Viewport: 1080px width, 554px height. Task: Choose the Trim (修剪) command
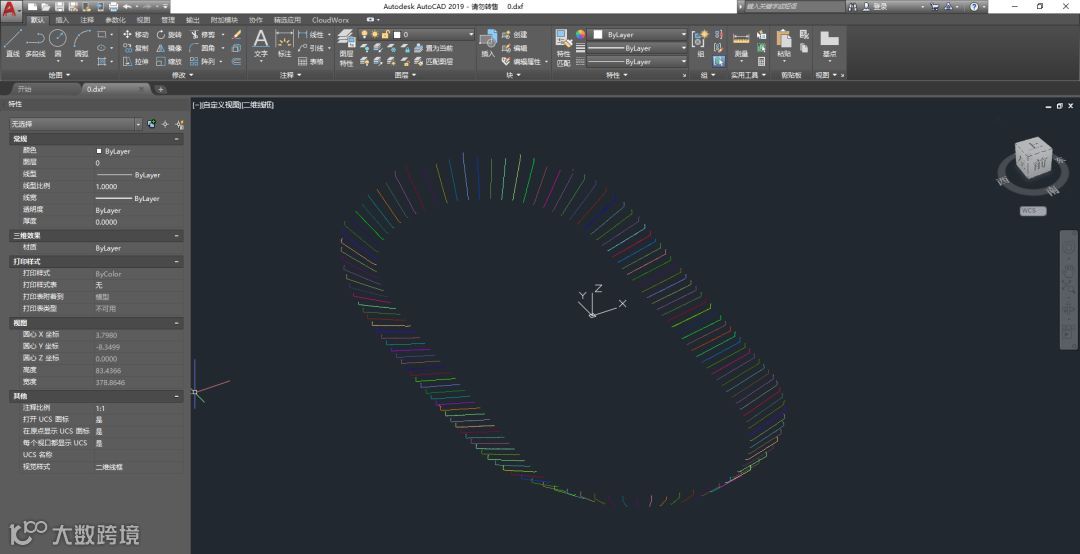click(203, 34)
